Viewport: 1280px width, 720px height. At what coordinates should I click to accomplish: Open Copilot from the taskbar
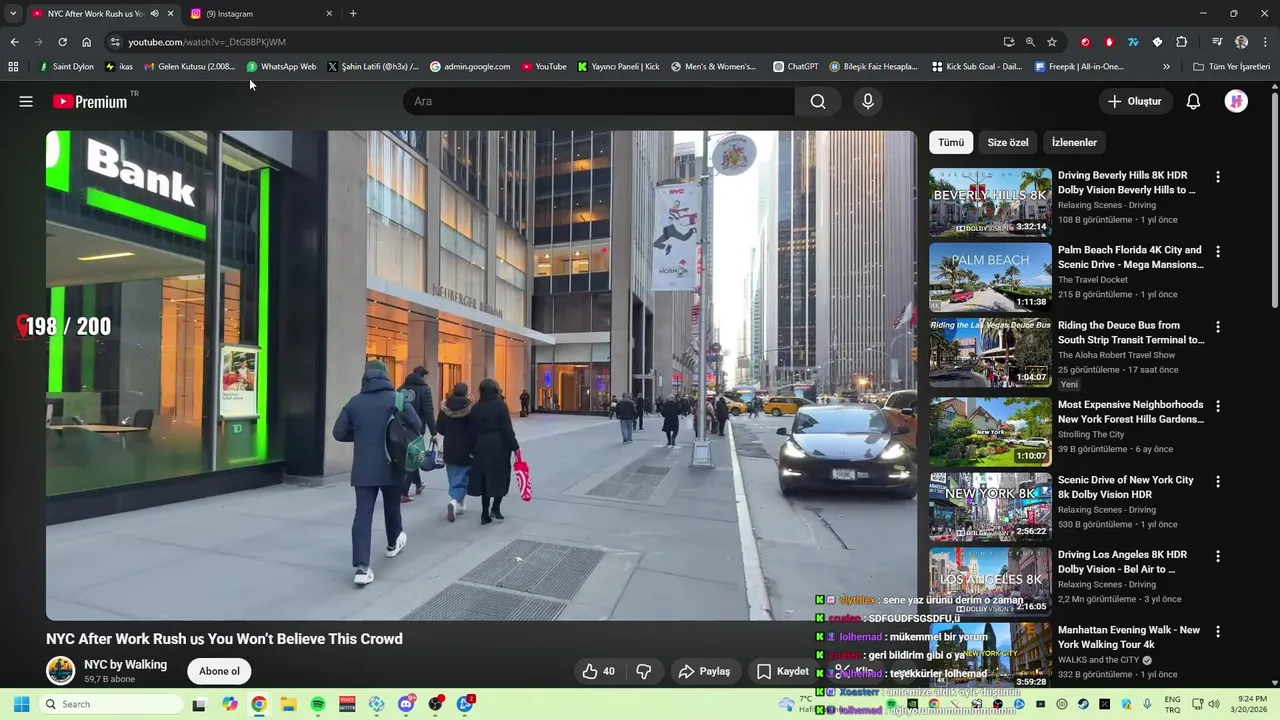coord(230,704)
